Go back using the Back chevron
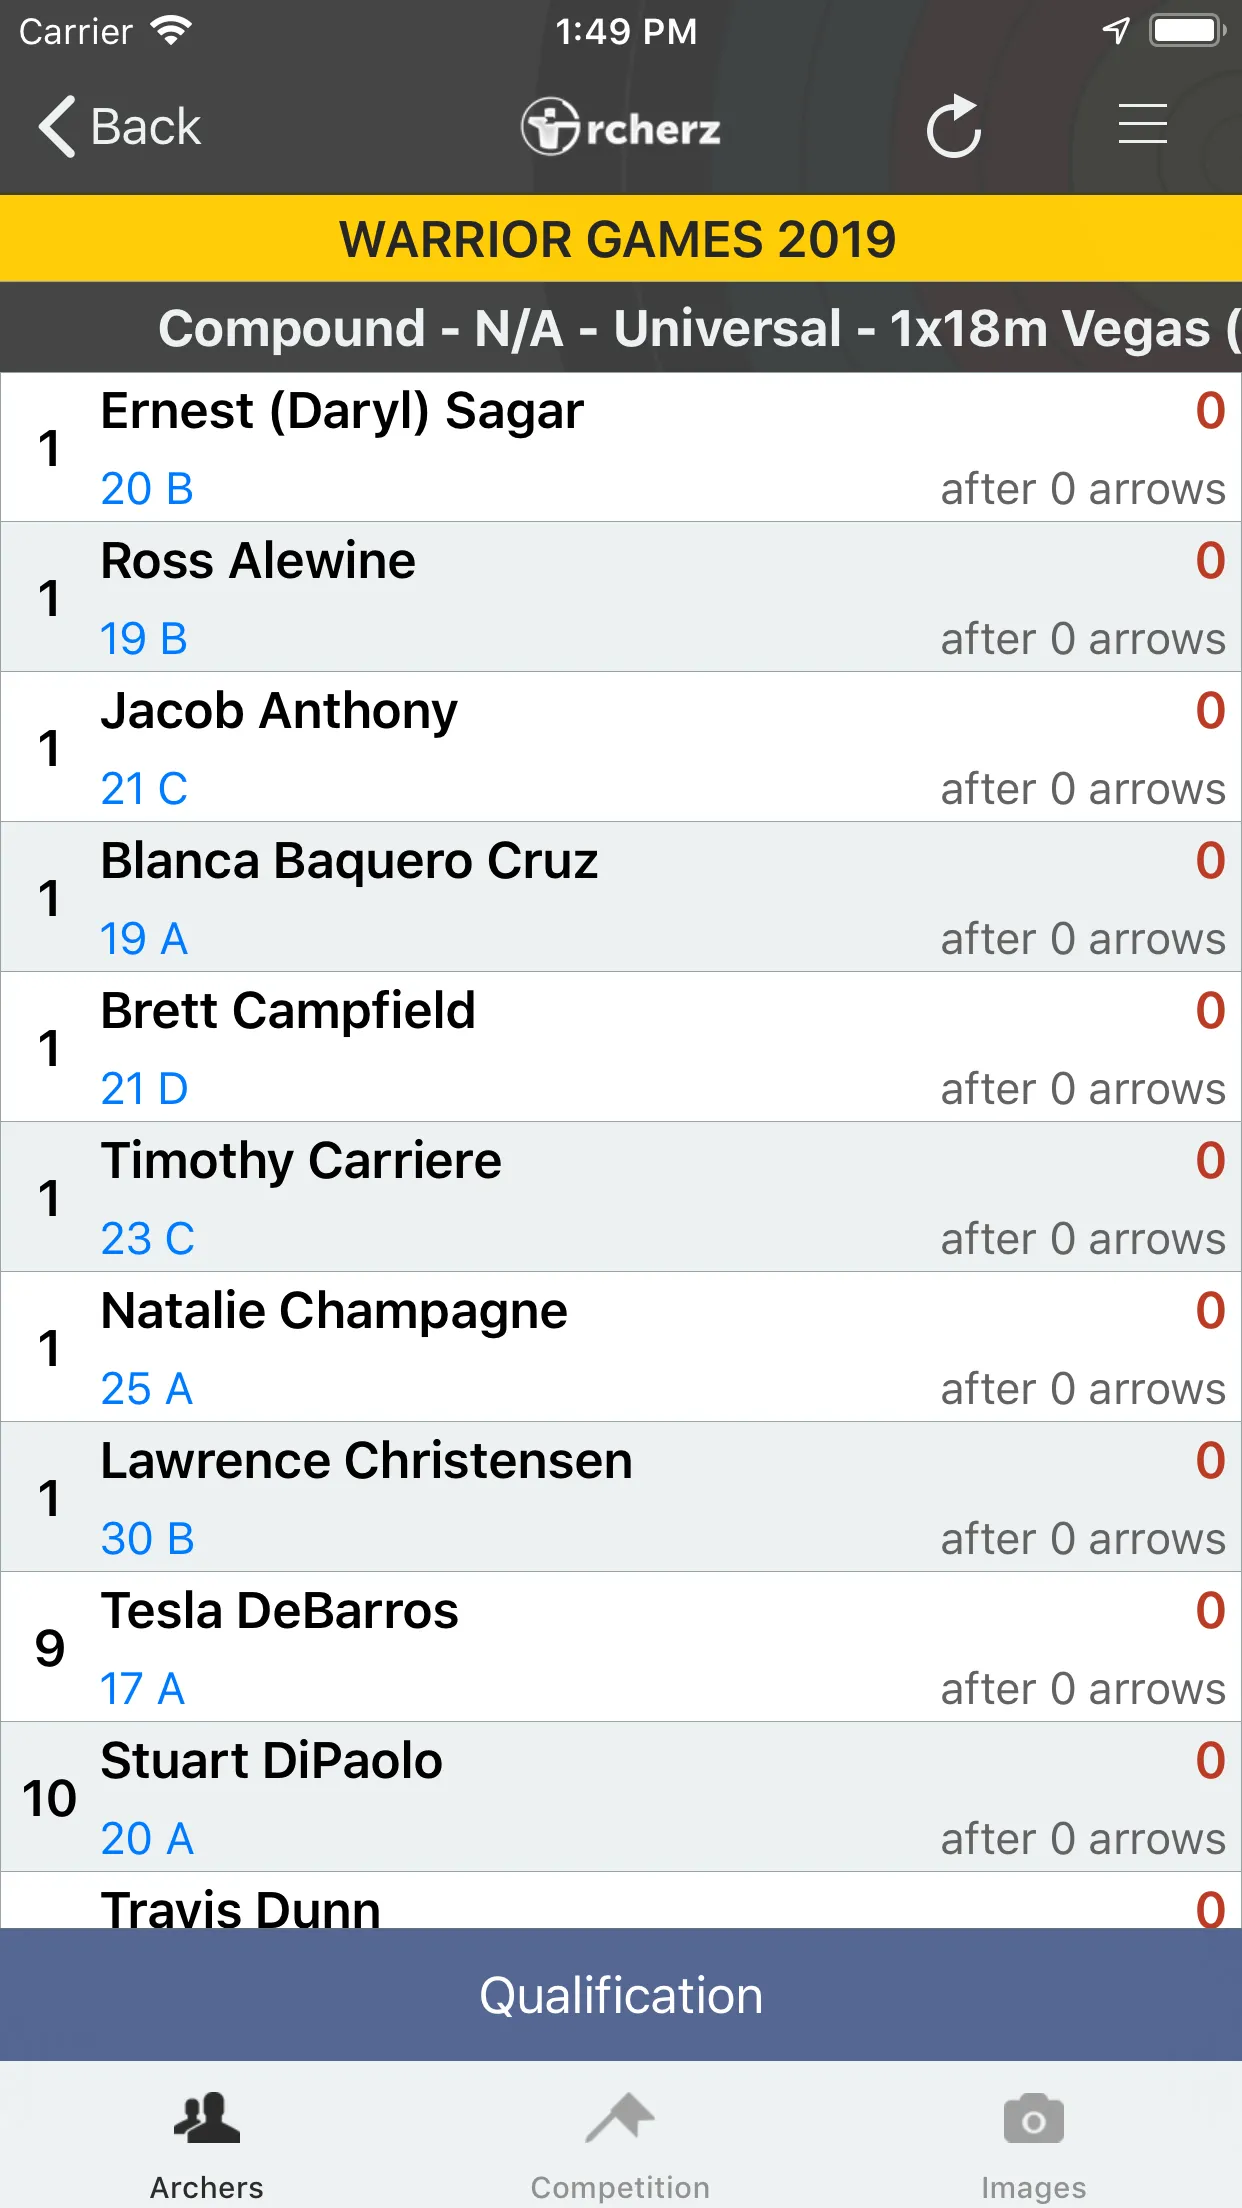 pos(119,127)
